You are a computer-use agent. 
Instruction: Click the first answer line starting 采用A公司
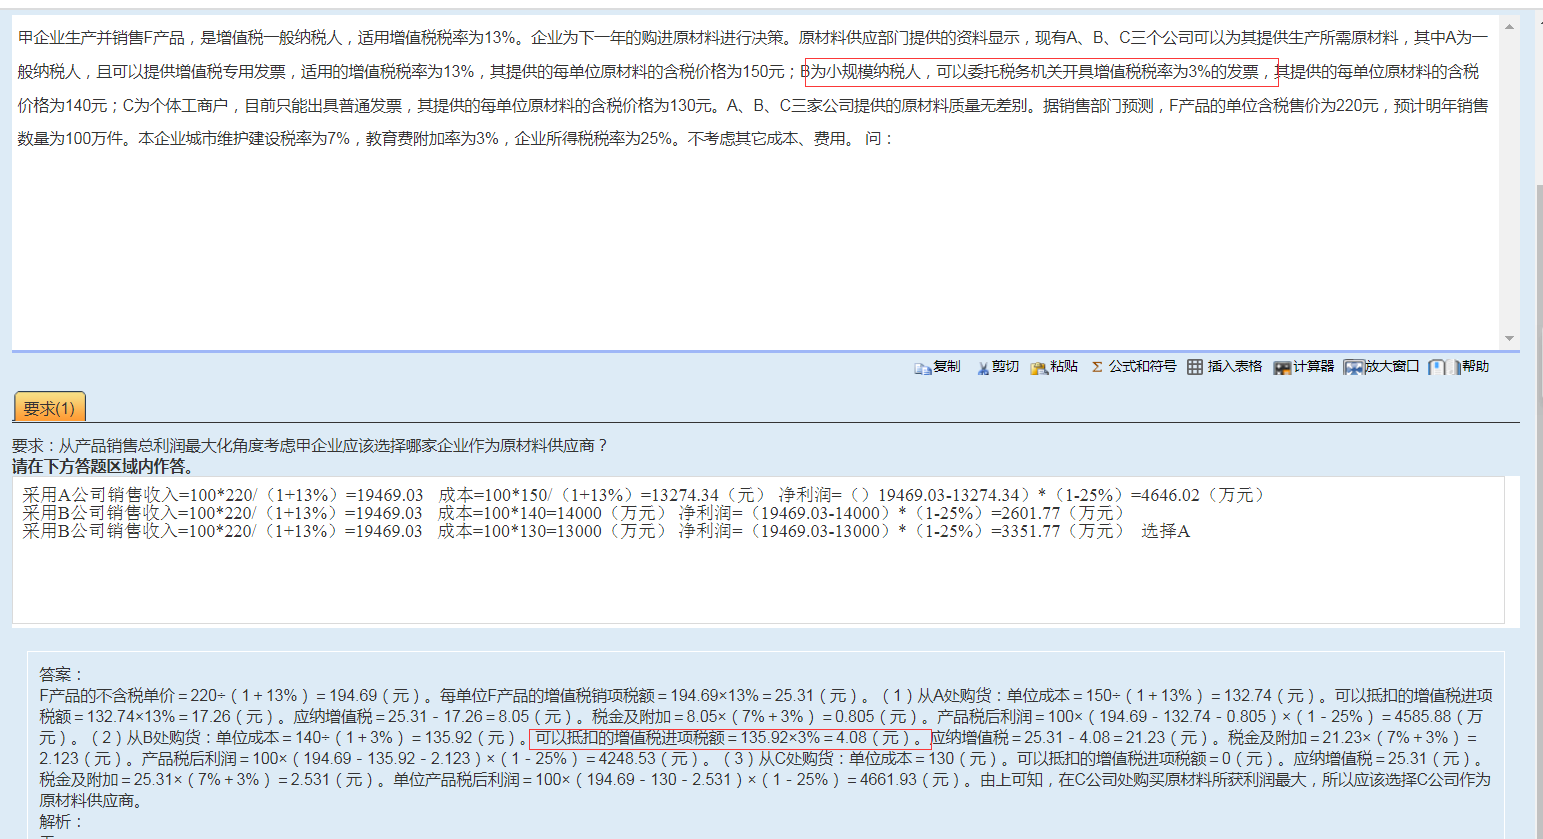(x=640, y=495)
